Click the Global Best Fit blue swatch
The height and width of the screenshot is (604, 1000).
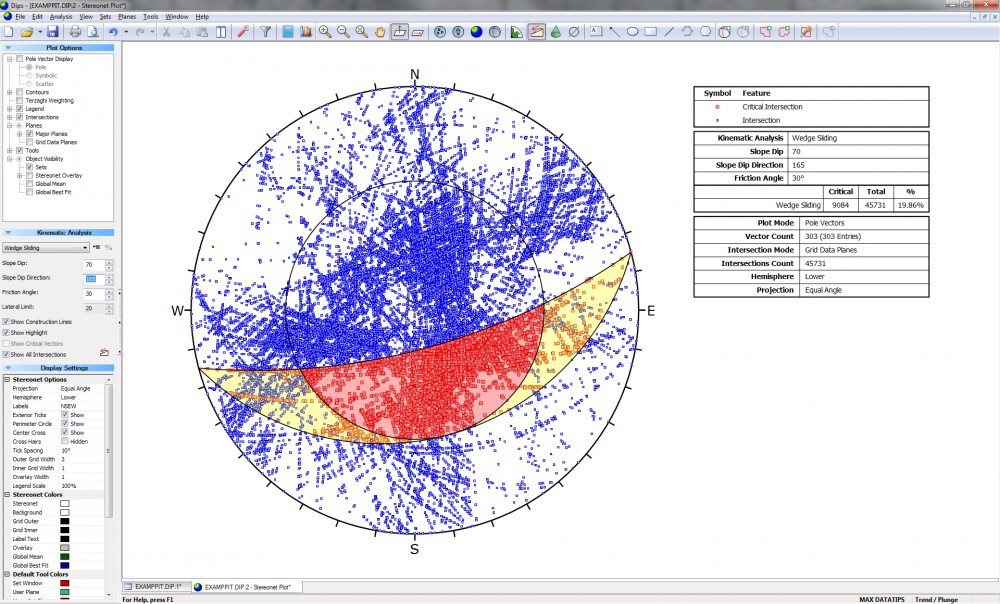[64, 565]
